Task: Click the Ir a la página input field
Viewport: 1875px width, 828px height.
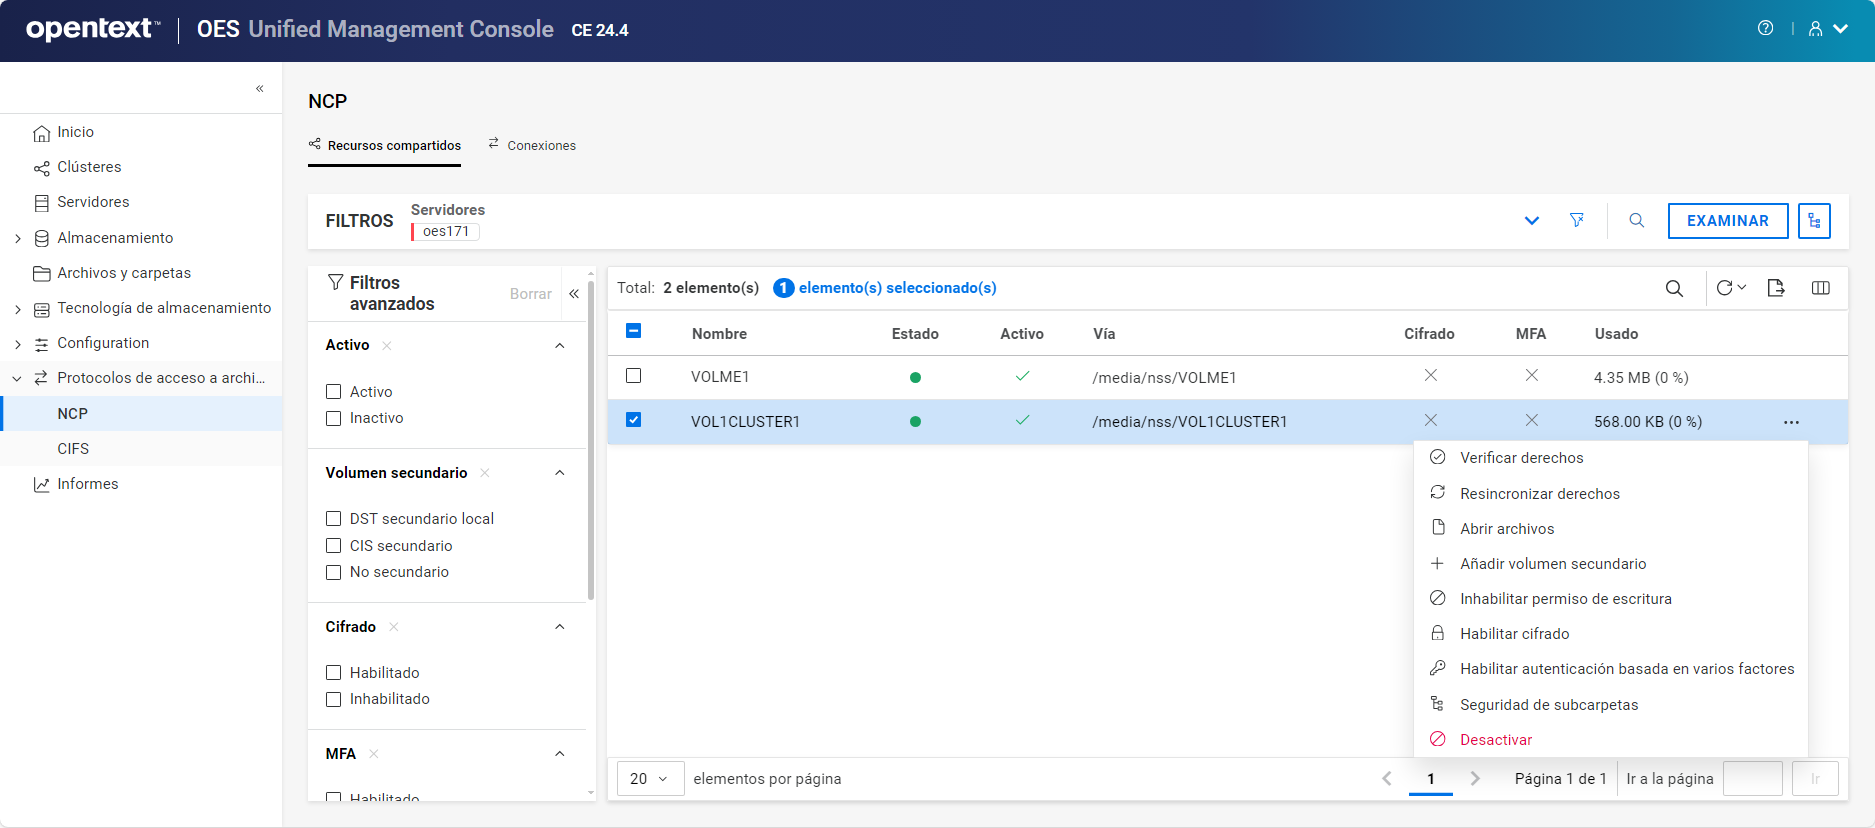Action: (1752, 778)
